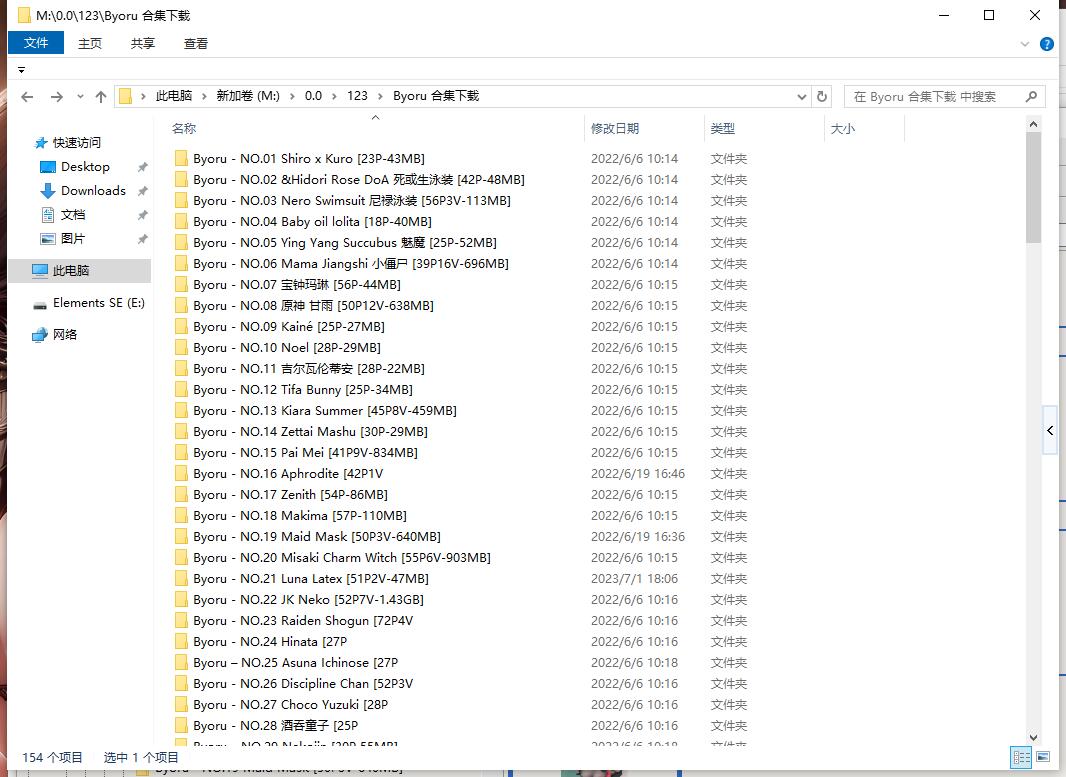Click folder icon of NO.18 Makima
Viewport: 1066px width, 777px height.
pyautogui.click(x=181, y=515)
